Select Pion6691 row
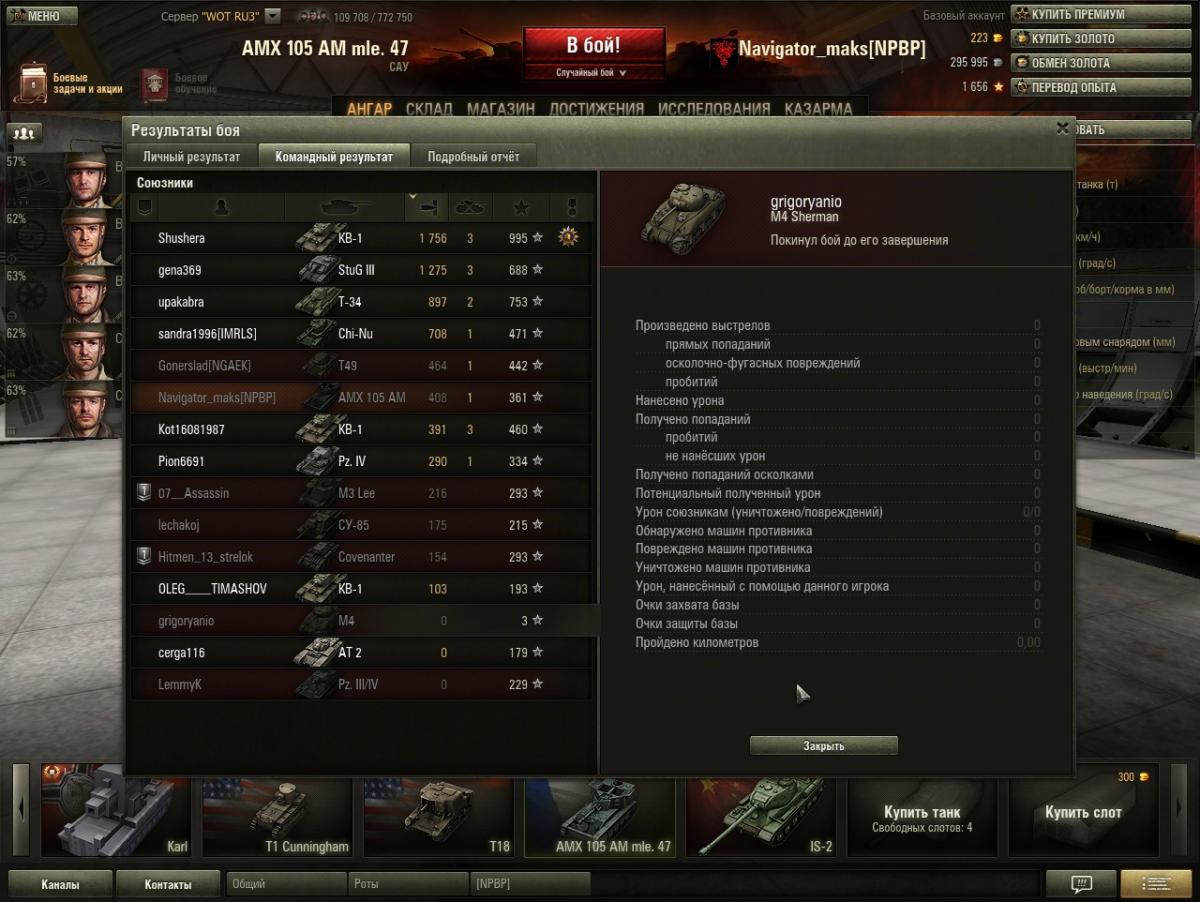Viewport: 1200px width, 902px height. click(x=362, y=462)
